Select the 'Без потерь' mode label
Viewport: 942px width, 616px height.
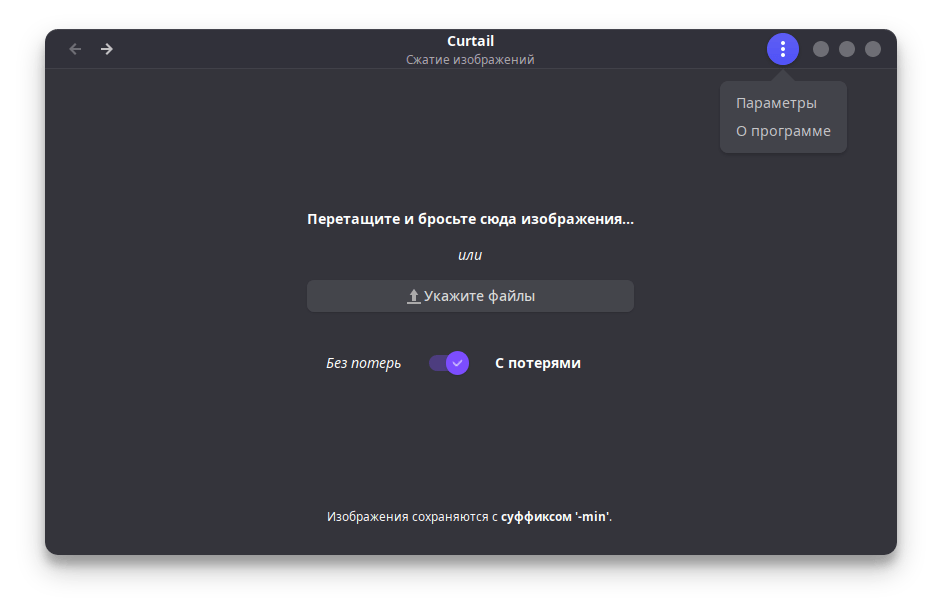pyautogui.click(x=363, y=363)
